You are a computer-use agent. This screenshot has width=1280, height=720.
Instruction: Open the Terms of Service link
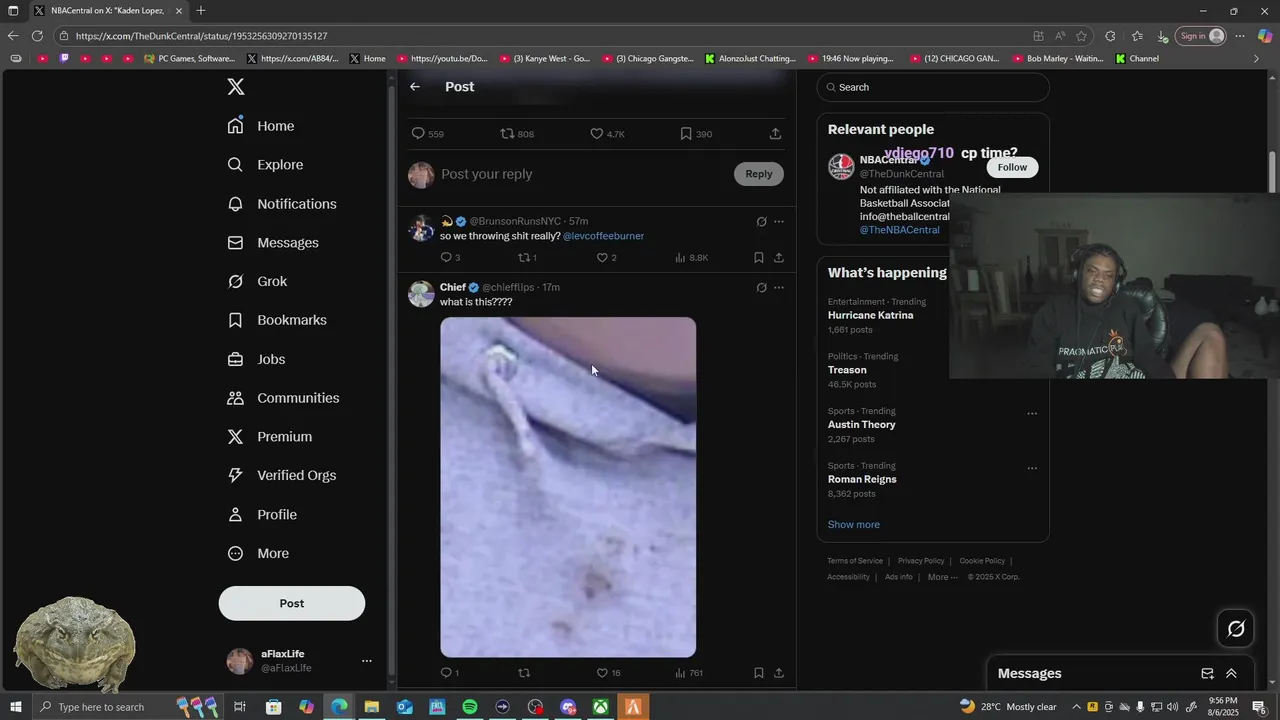click(x=855, y=561)
